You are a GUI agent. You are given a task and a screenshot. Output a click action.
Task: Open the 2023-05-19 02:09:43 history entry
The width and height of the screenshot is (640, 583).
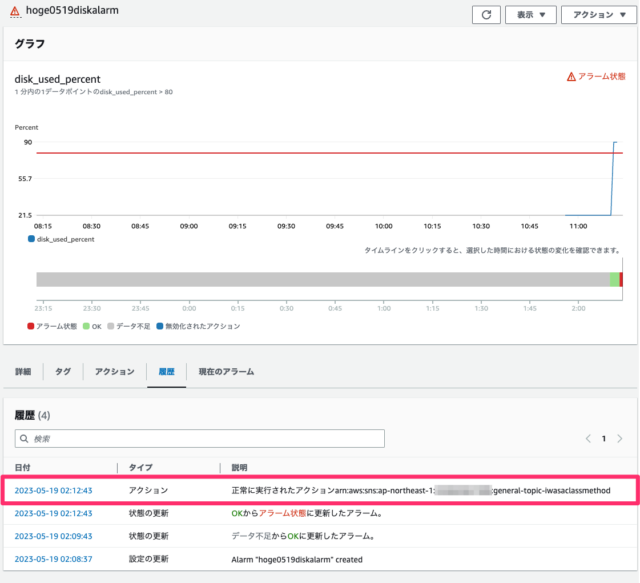pyautogui.click(x=53, y=536)
